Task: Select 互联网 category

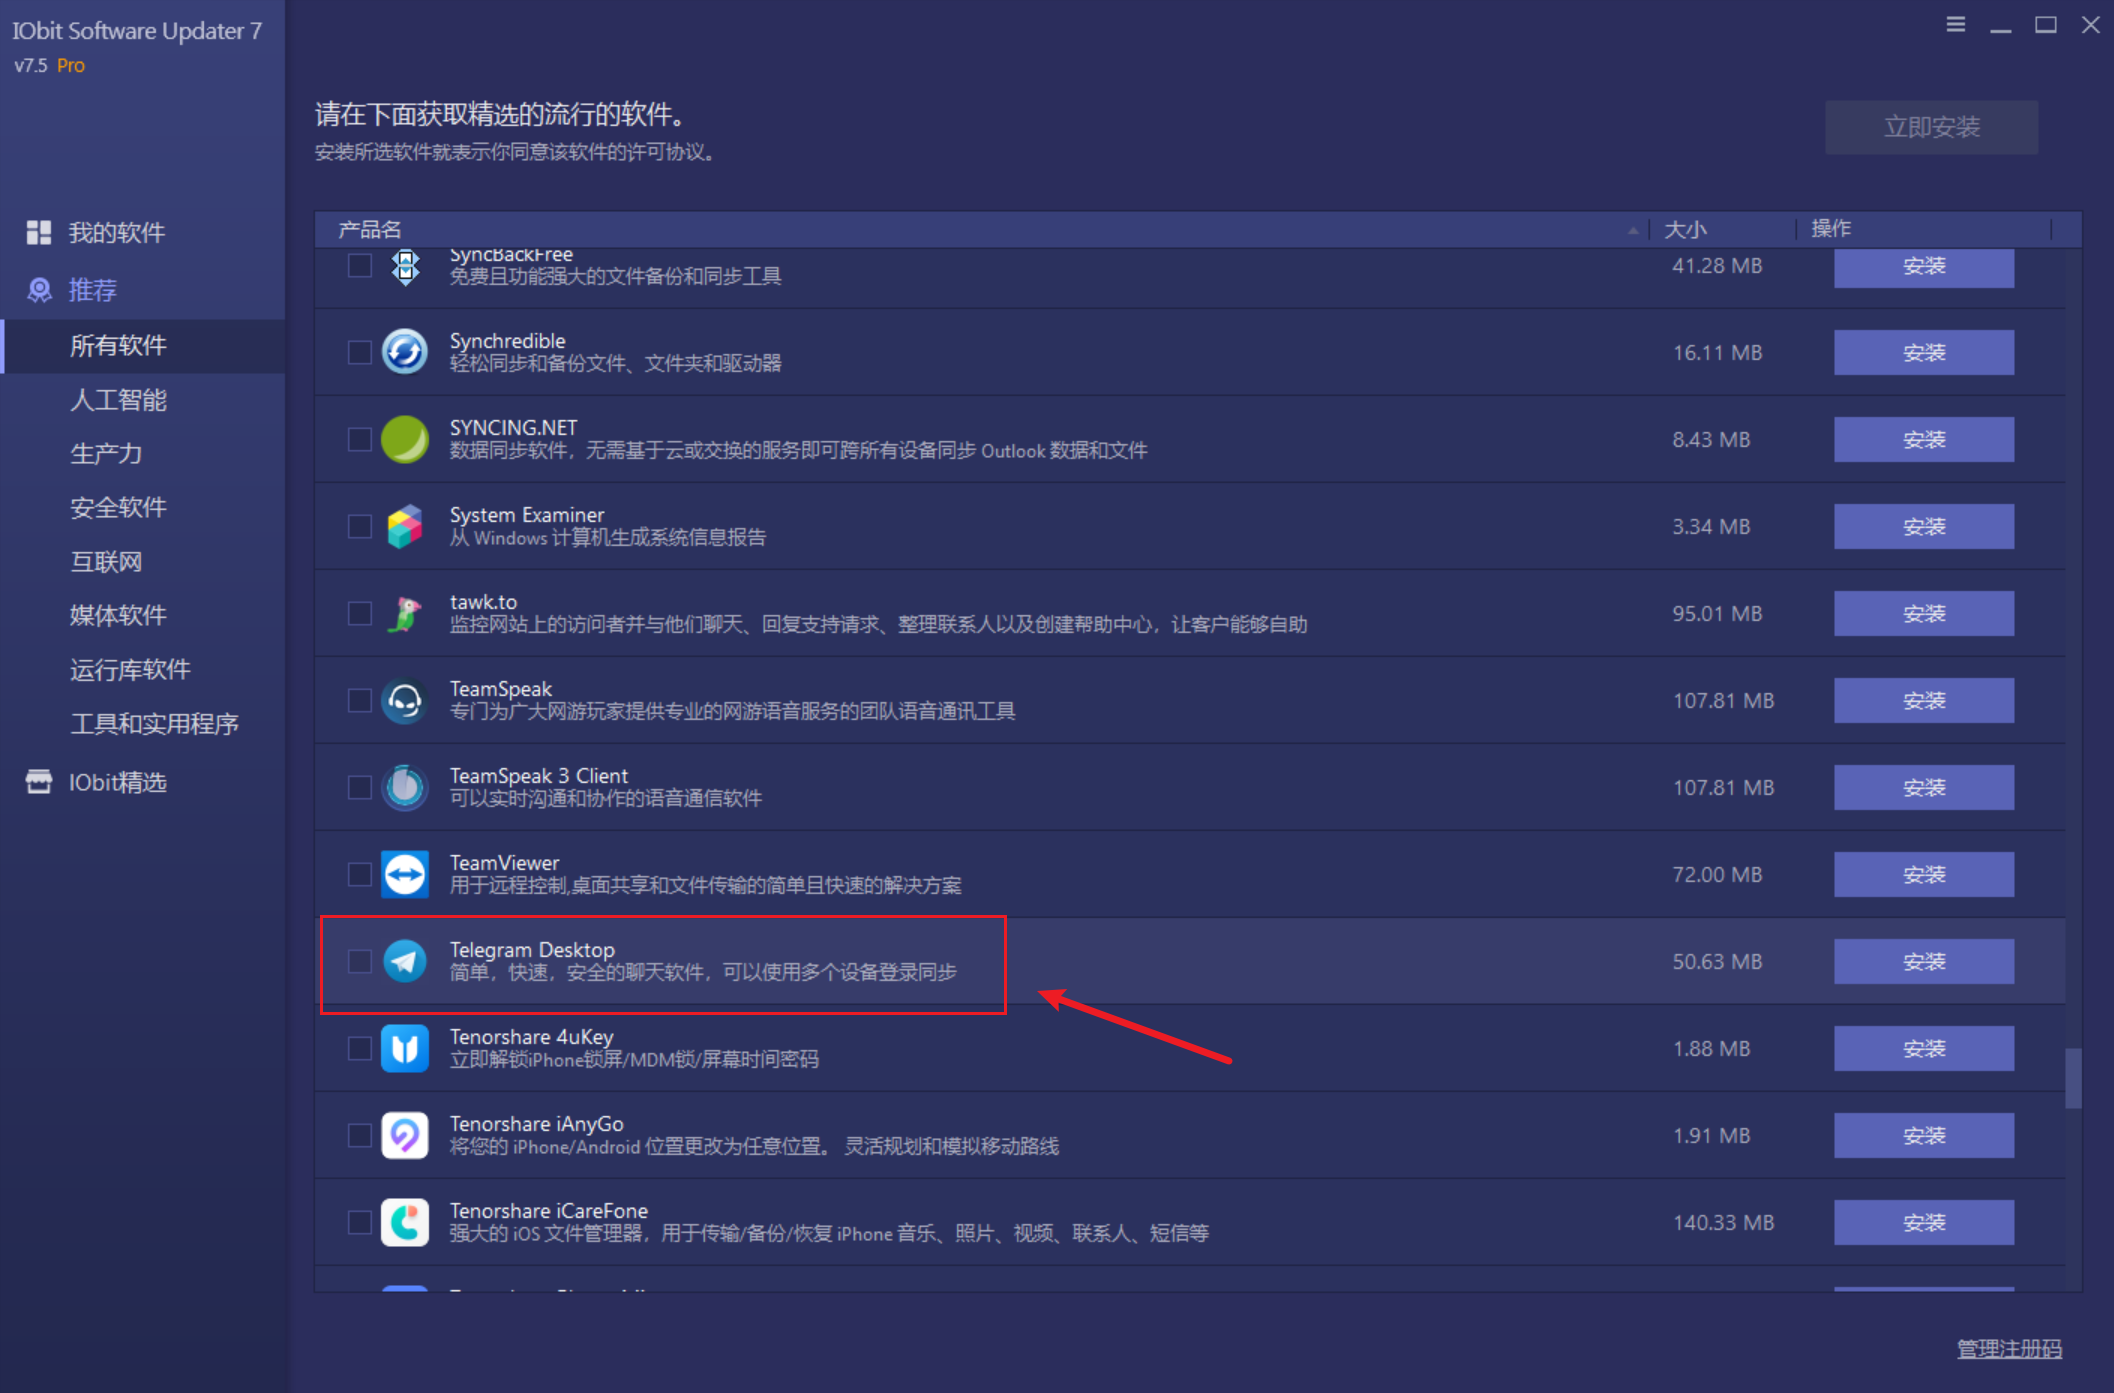Action: (x=142, y=562)
